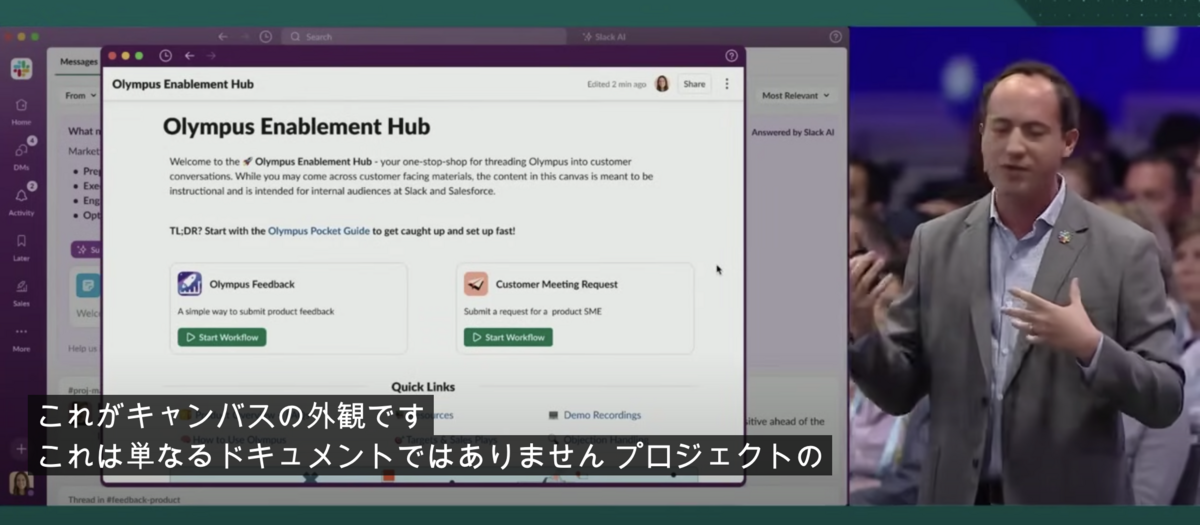
Task: Open the Olympus Pocket Guide link
Action: [x=319, y=230]
